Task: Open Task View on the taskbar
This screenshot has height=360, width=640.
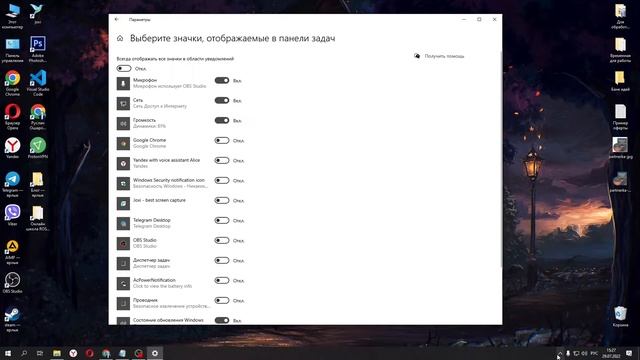Action: 40,353
